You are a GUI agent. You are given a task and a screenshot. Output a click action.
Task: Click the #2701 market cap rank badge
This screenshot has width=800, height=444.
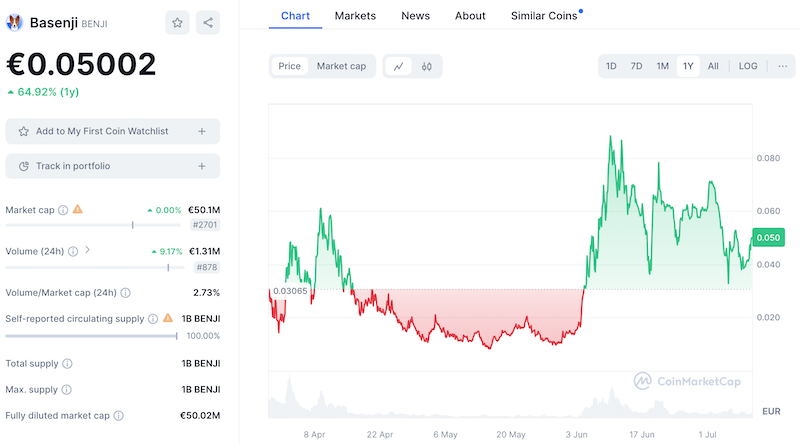pos(205,225)
